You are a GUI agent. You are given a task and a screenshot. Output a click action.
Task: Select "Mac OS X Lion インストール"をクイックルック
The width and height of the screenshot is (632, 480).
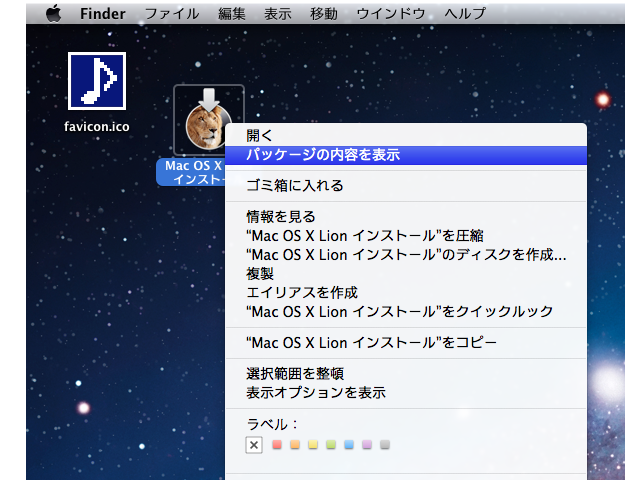(x=406, y=312)
